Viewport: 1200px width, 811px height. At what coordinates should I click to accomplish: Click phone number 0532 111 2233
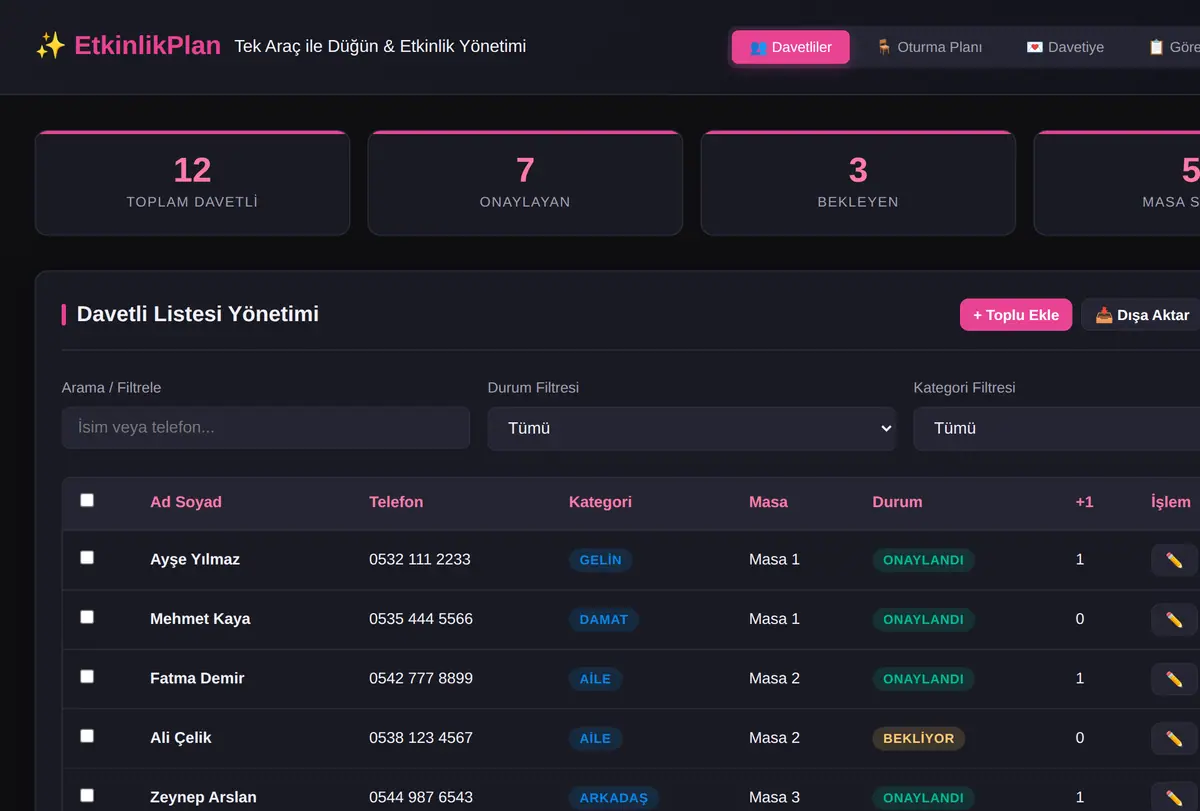(x=420, y=559)
